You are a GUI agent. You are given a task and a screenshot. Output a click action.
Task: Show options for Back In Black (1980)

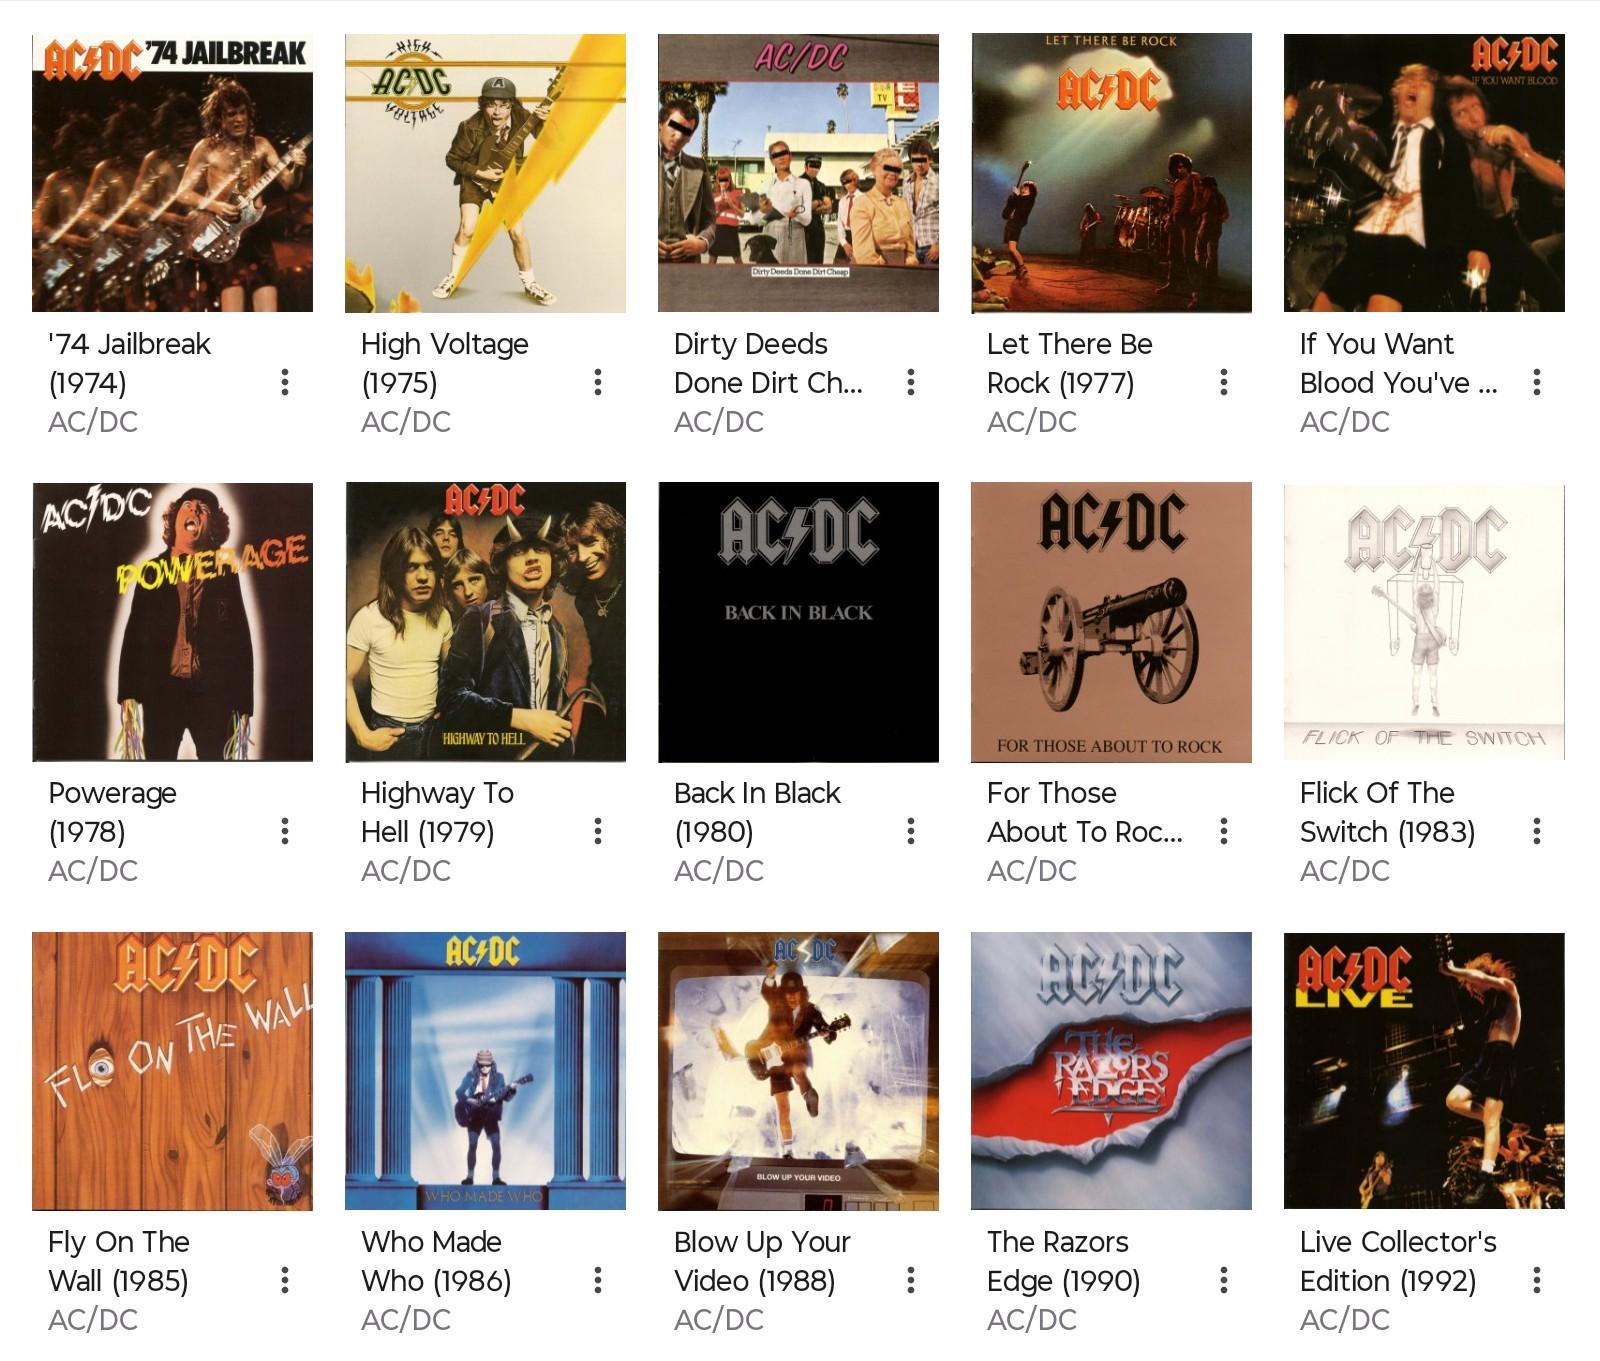point(911,831)
